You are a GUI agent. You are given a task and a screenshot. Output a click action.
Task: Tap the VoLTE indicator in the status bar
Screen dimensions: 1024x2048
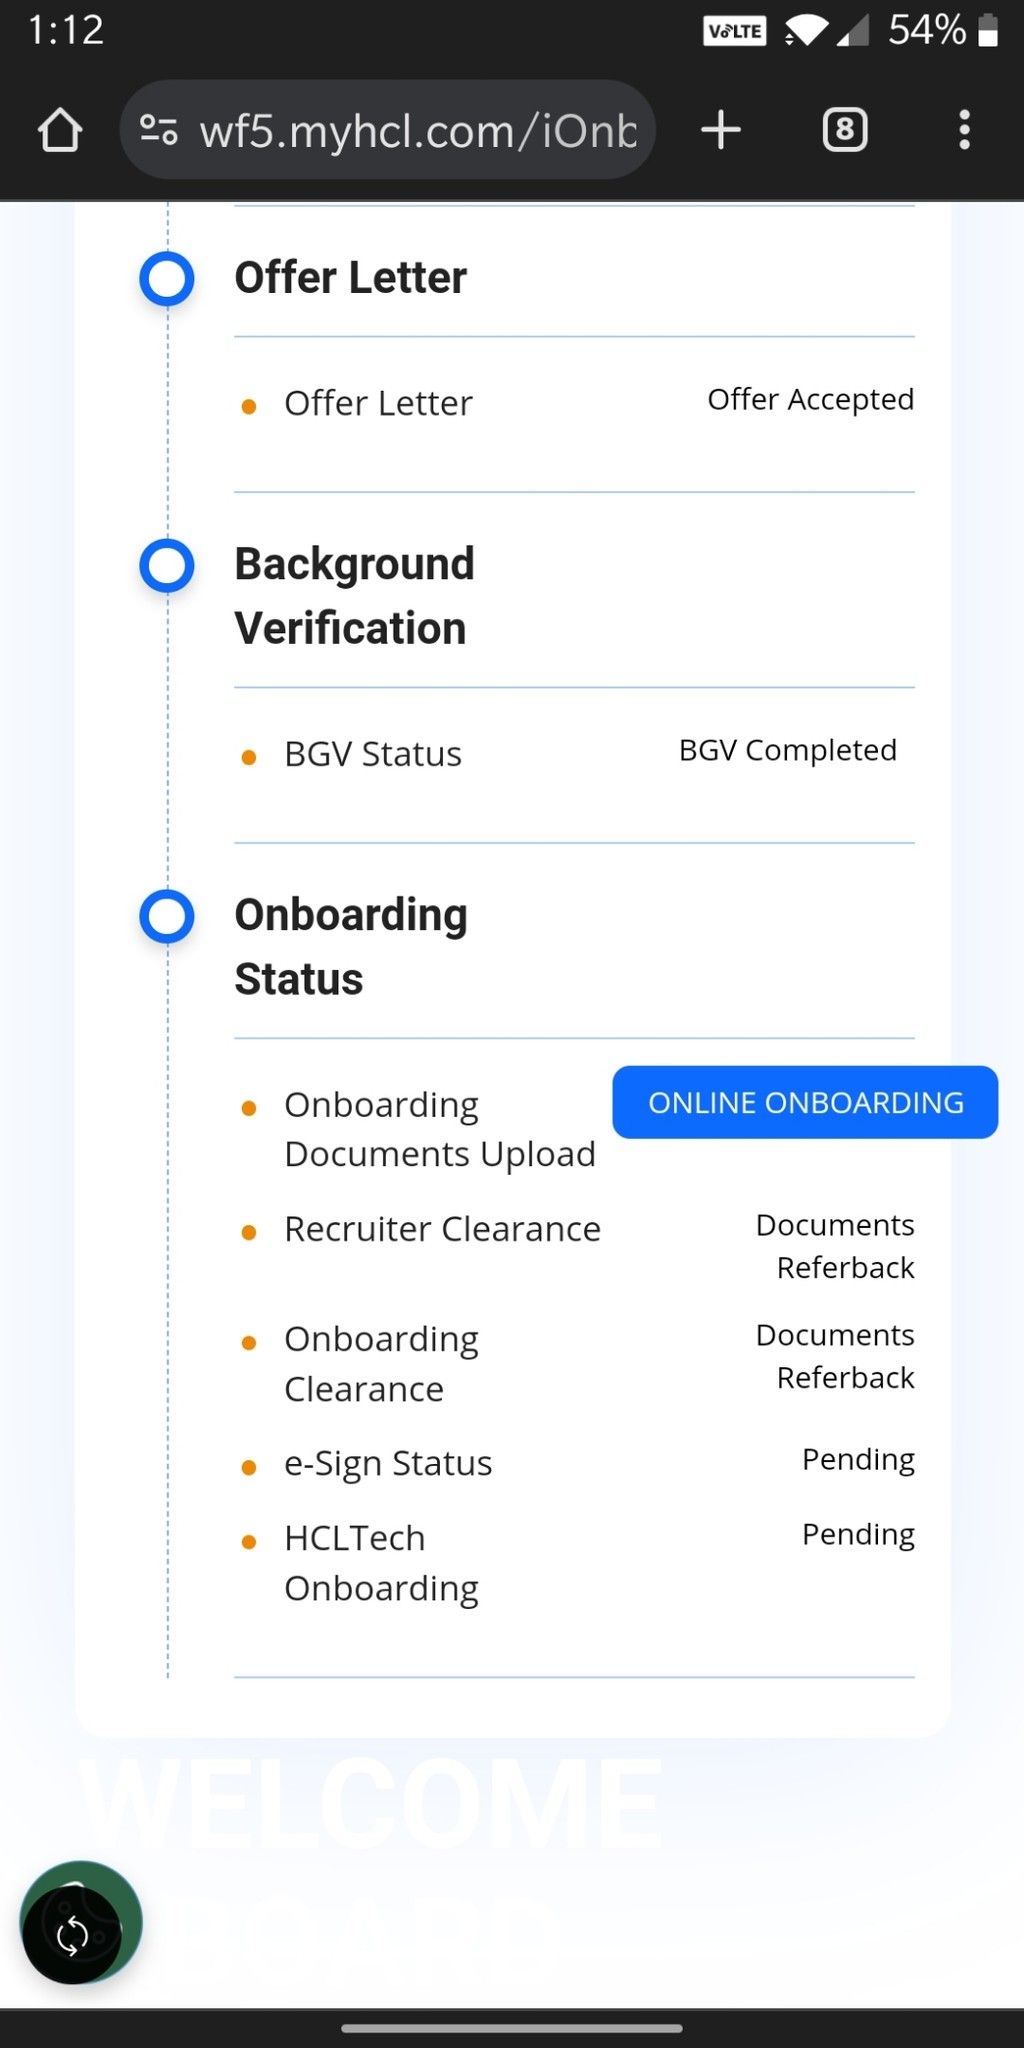click(734, 30)
